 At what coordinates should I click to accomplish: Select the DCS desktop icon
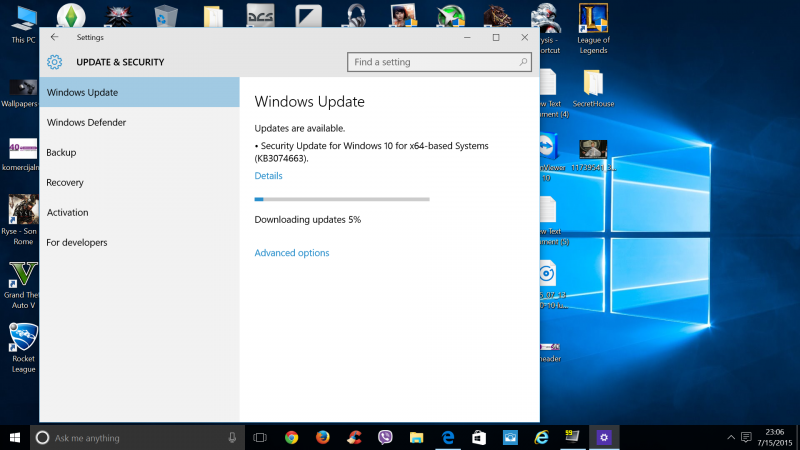[x=261, y=15]
